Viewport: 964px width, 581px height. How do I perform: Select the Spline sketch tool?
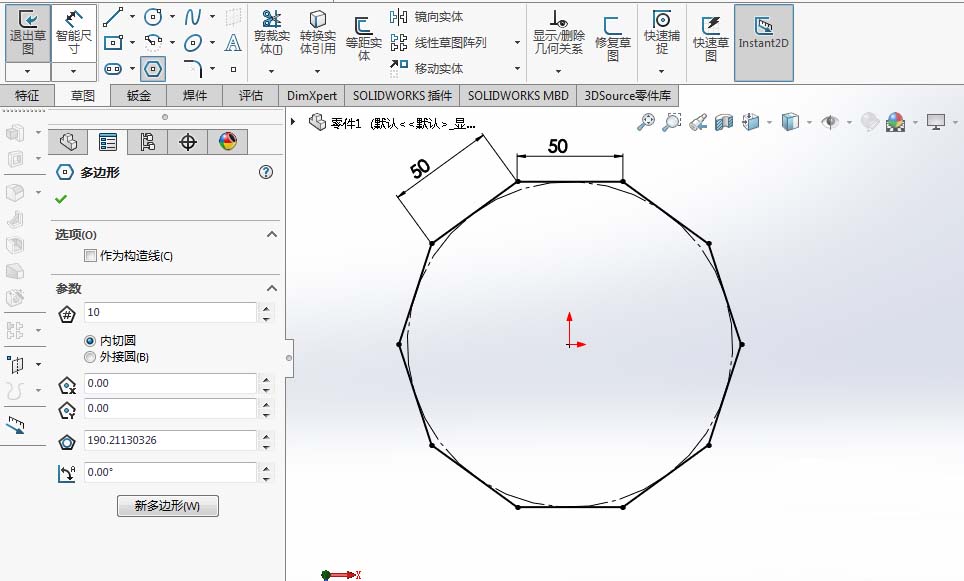tap(193, 17)
